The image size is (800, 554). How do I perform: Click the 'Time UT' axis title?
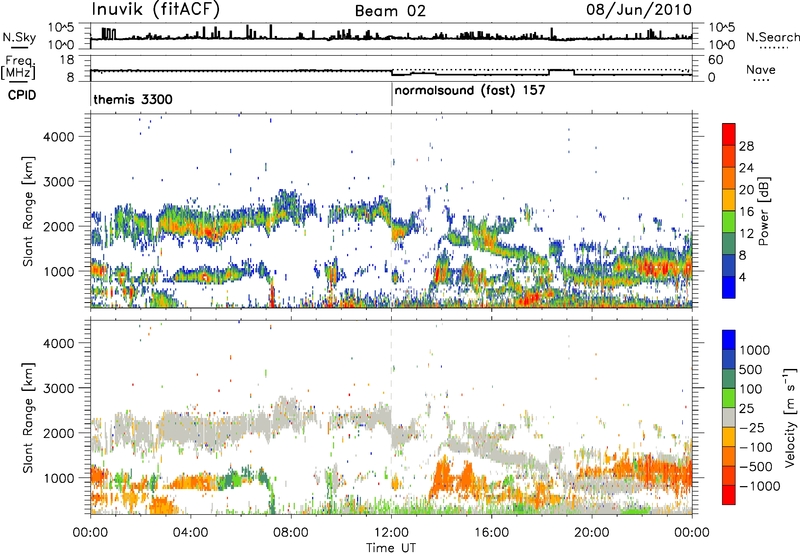pos(391,548)
